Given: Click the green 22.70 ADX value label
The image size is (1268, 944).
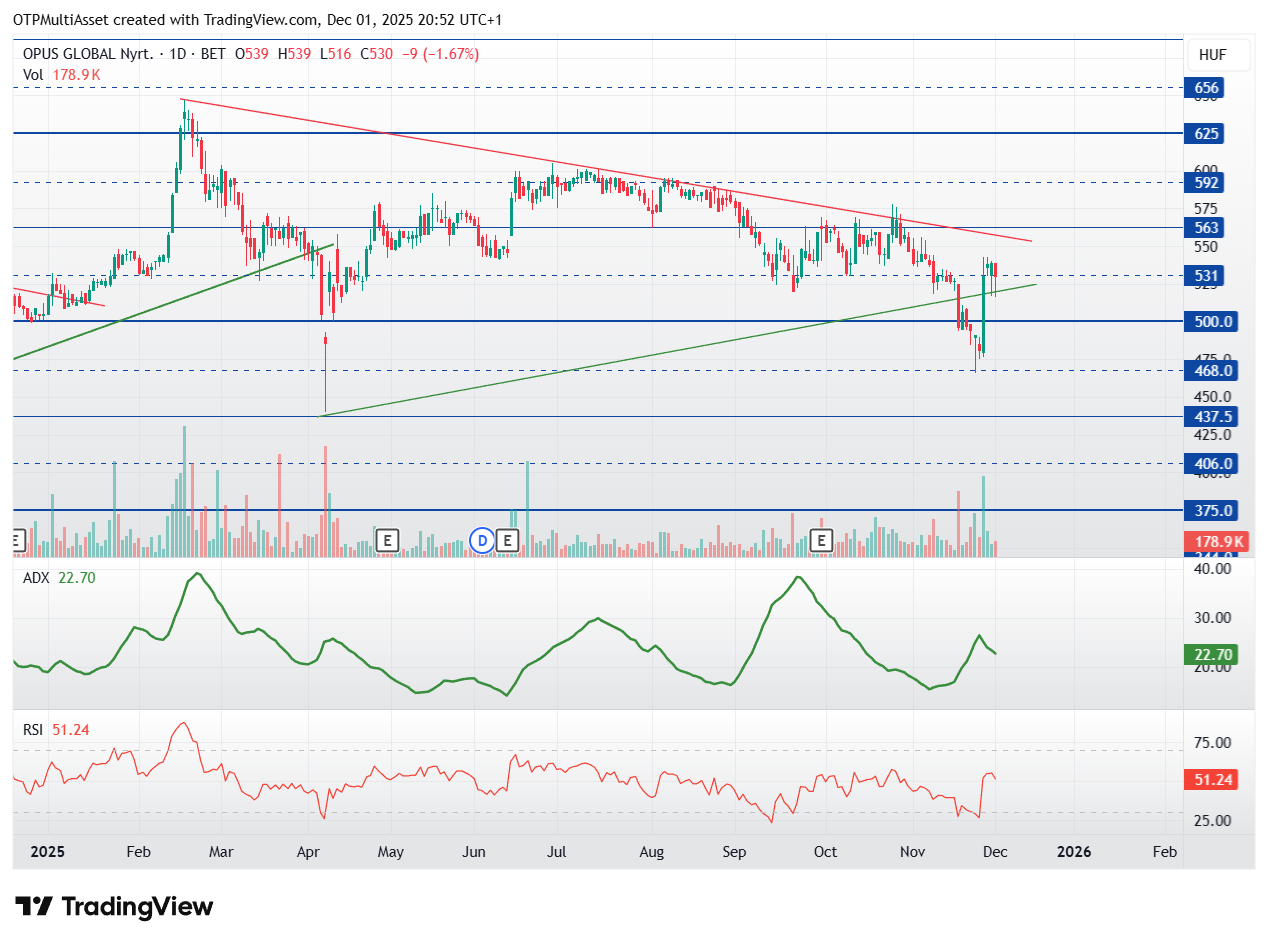Looking at the screenshot, I should coord(1213,655).
